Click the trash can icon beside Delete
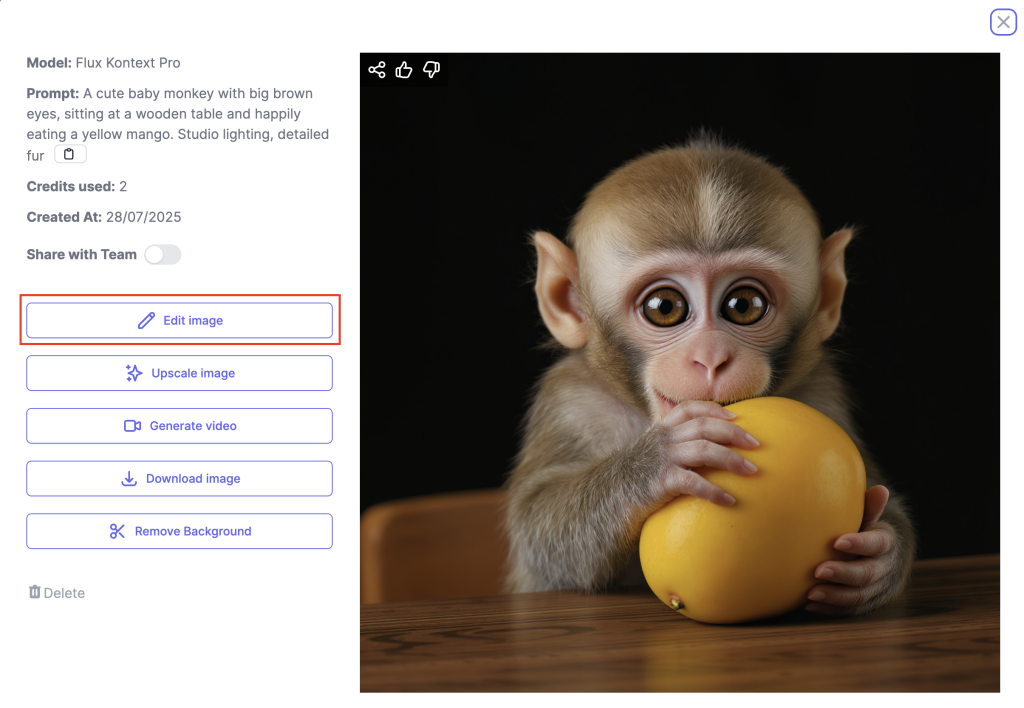This screenshot has width=1024, height=708. tap(35, 593)
